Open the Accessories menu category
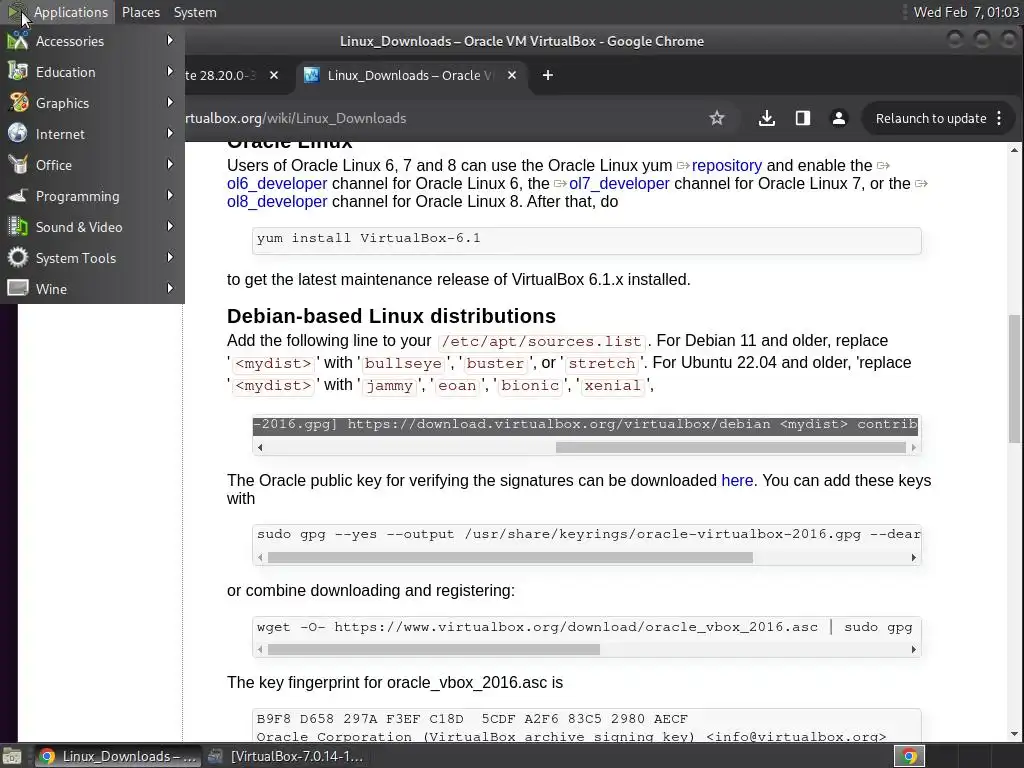 coord(92,40)
